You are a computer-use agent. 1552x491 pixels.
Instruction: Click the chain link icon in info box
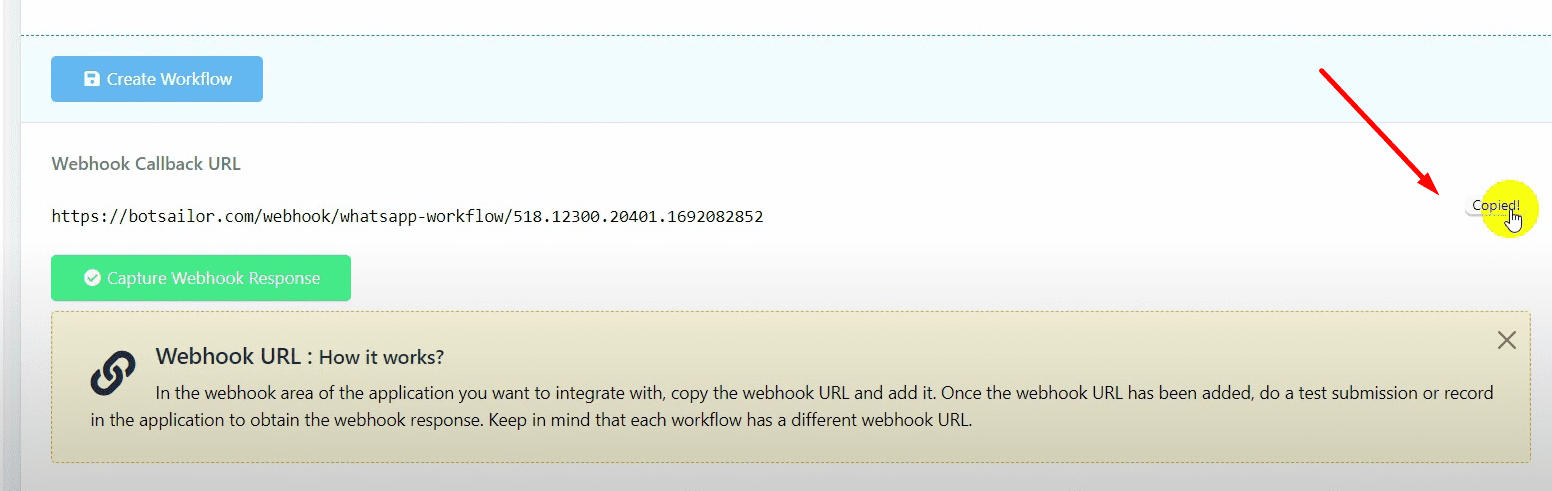tap(113, 372)
